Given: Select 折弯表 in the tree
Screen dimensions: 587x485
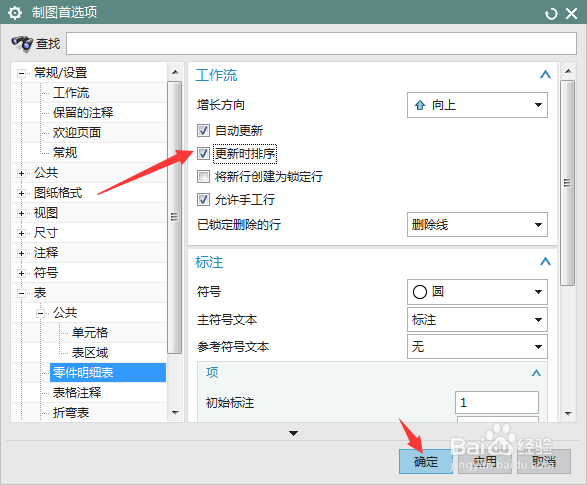Looking at the screenshot, I should 71,412.
